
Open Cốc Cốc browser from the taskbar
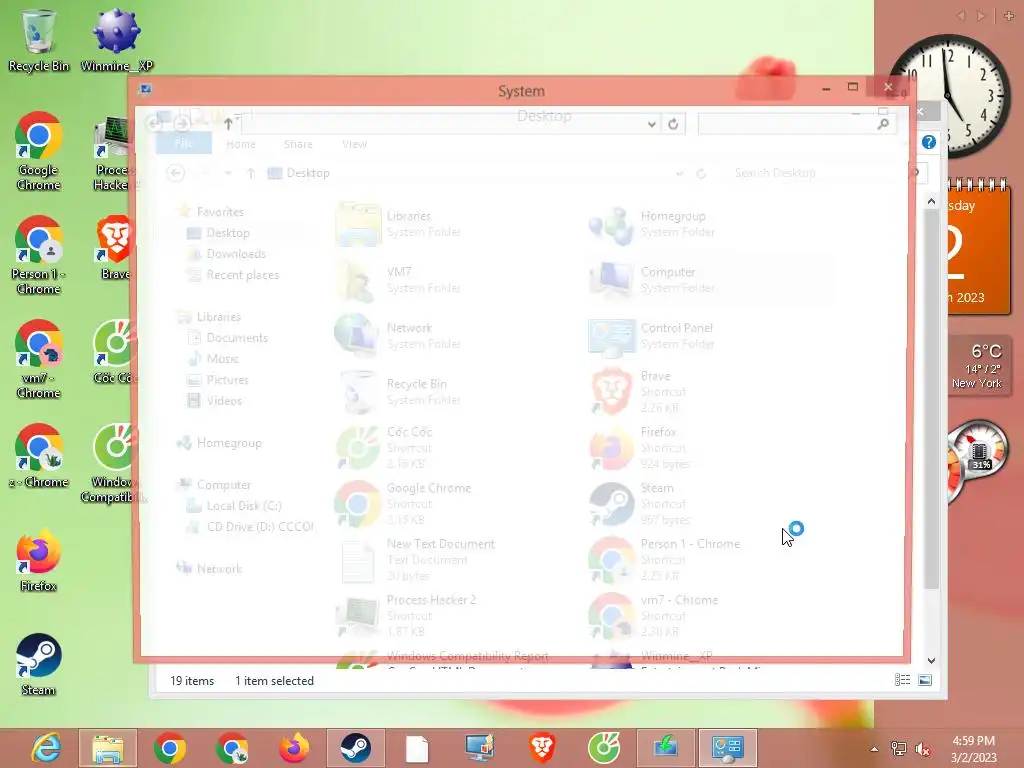(603, 748)
